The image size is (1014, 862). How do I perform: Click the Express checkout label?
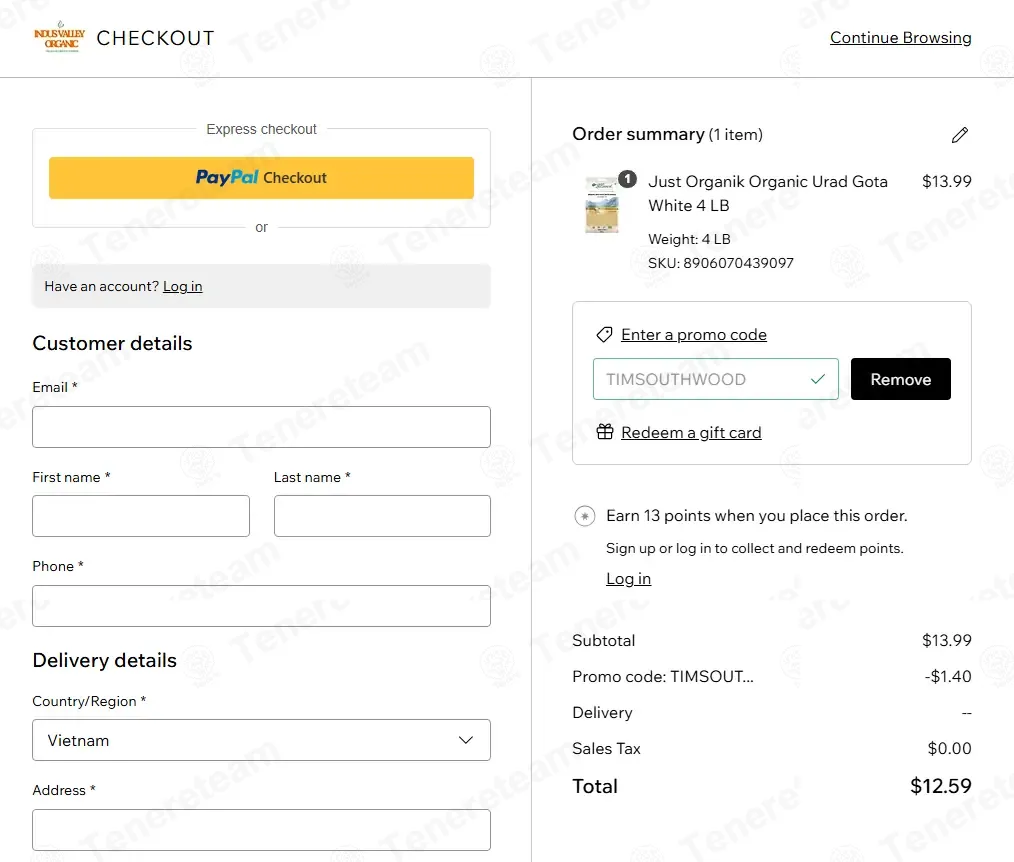point(261,129)
